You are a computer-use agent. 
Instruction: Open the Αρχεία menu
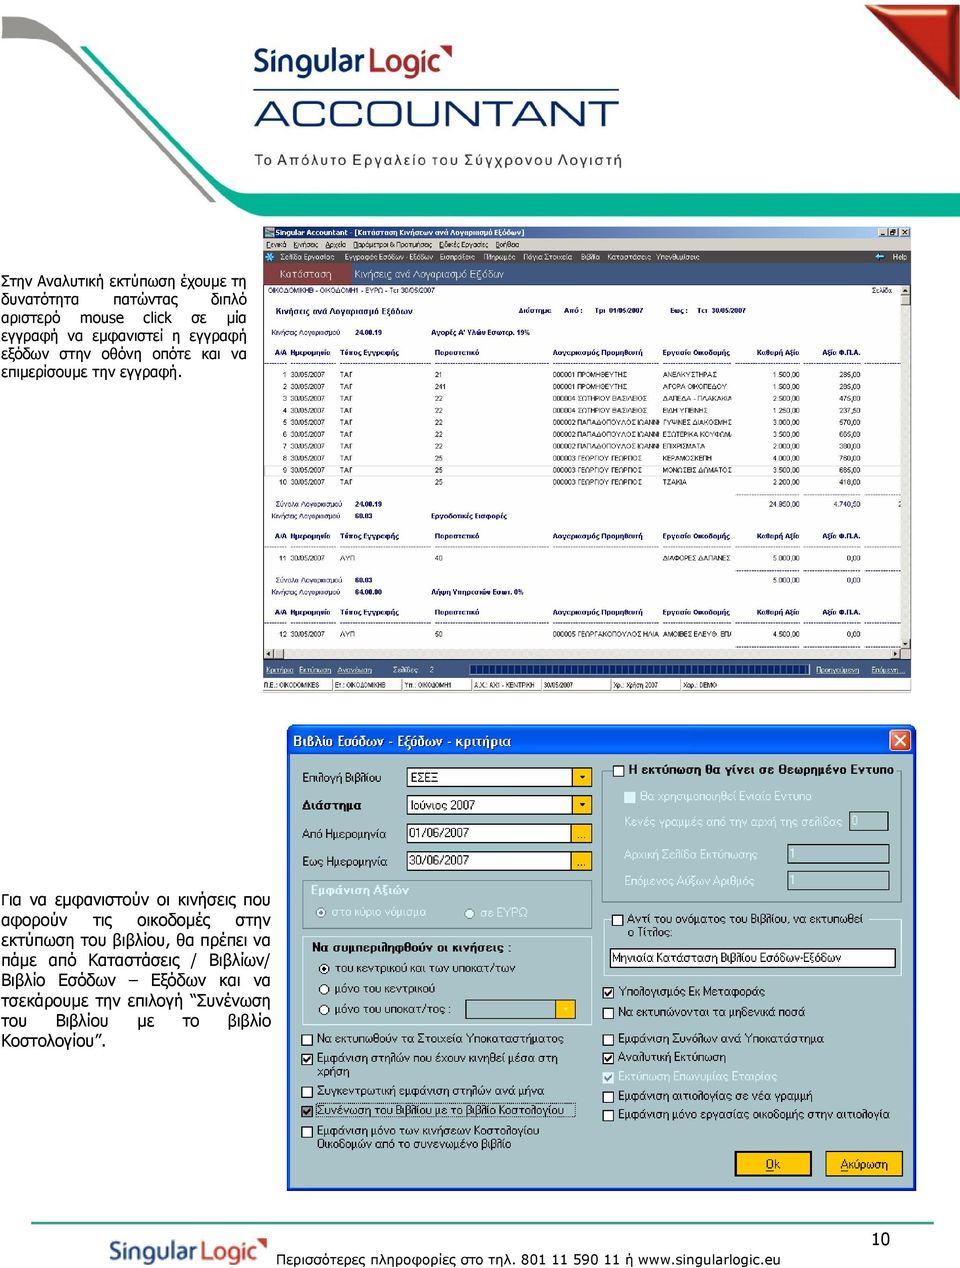coord(336,244)
